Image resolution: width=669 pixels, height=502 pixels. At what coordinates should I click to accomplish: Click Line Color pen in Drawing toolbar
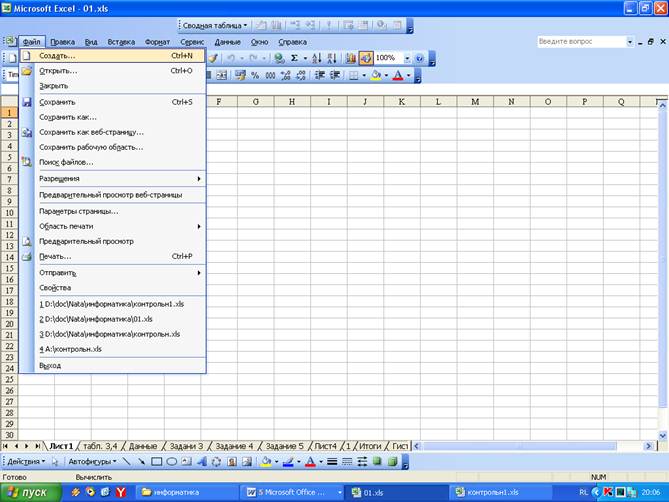point(288,461)
